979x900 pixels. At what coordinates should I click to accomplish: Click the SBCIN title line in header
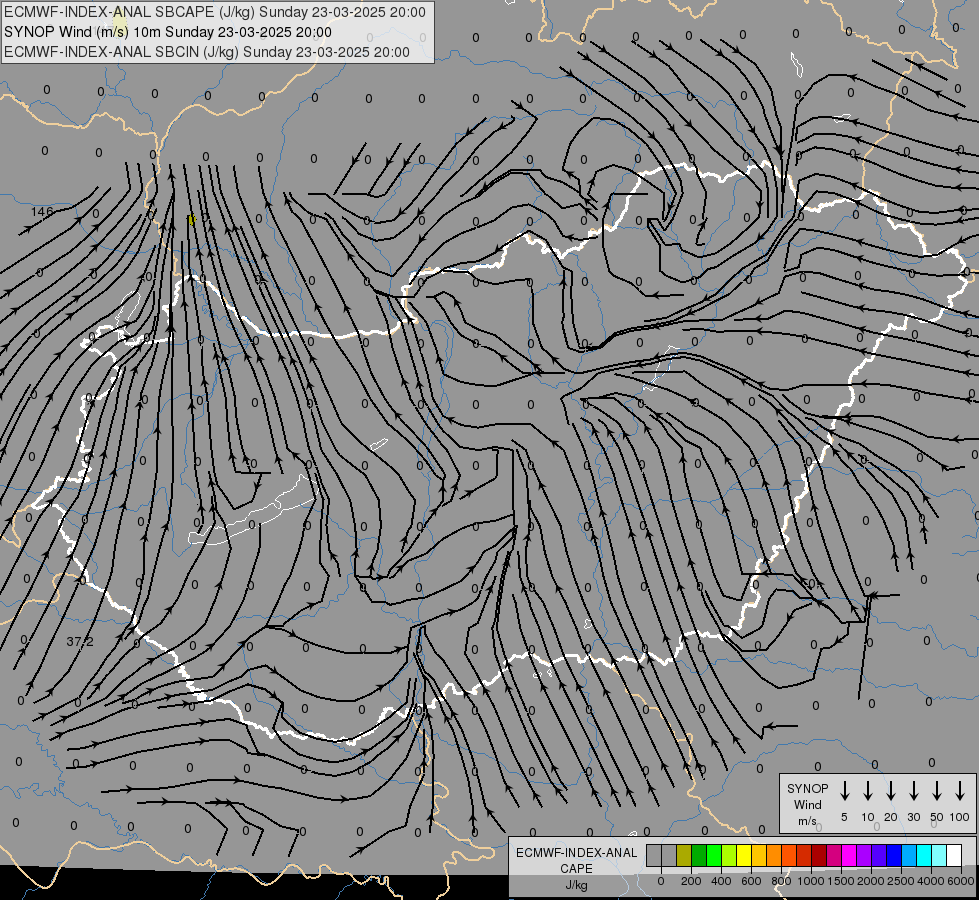pyautogui.click(x=207, y=52)
